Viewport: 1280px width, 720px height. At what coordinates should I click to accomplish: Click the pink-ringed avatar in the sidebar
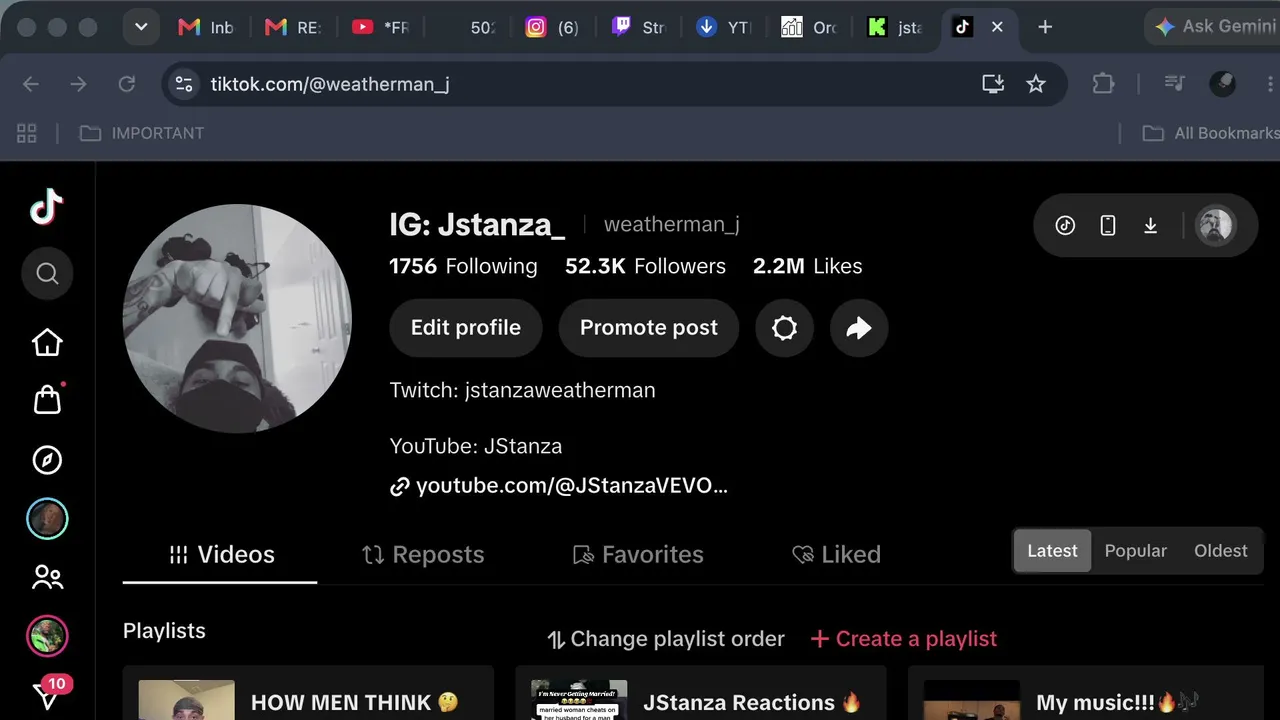pyautogui.click(x=47, y=636)
